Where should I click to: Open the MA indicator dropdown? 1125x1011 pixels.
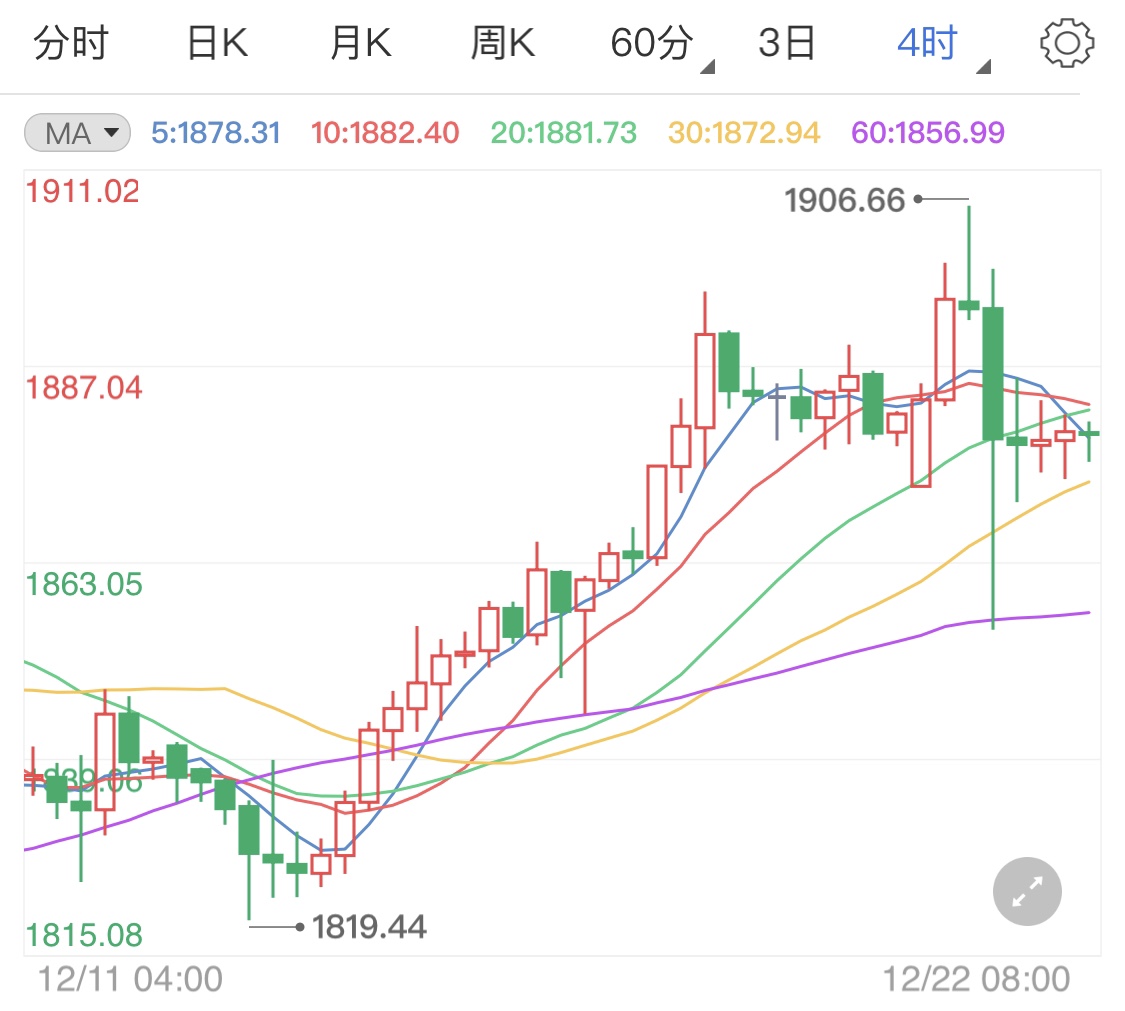pyautogui.click(x=77, y=133)
